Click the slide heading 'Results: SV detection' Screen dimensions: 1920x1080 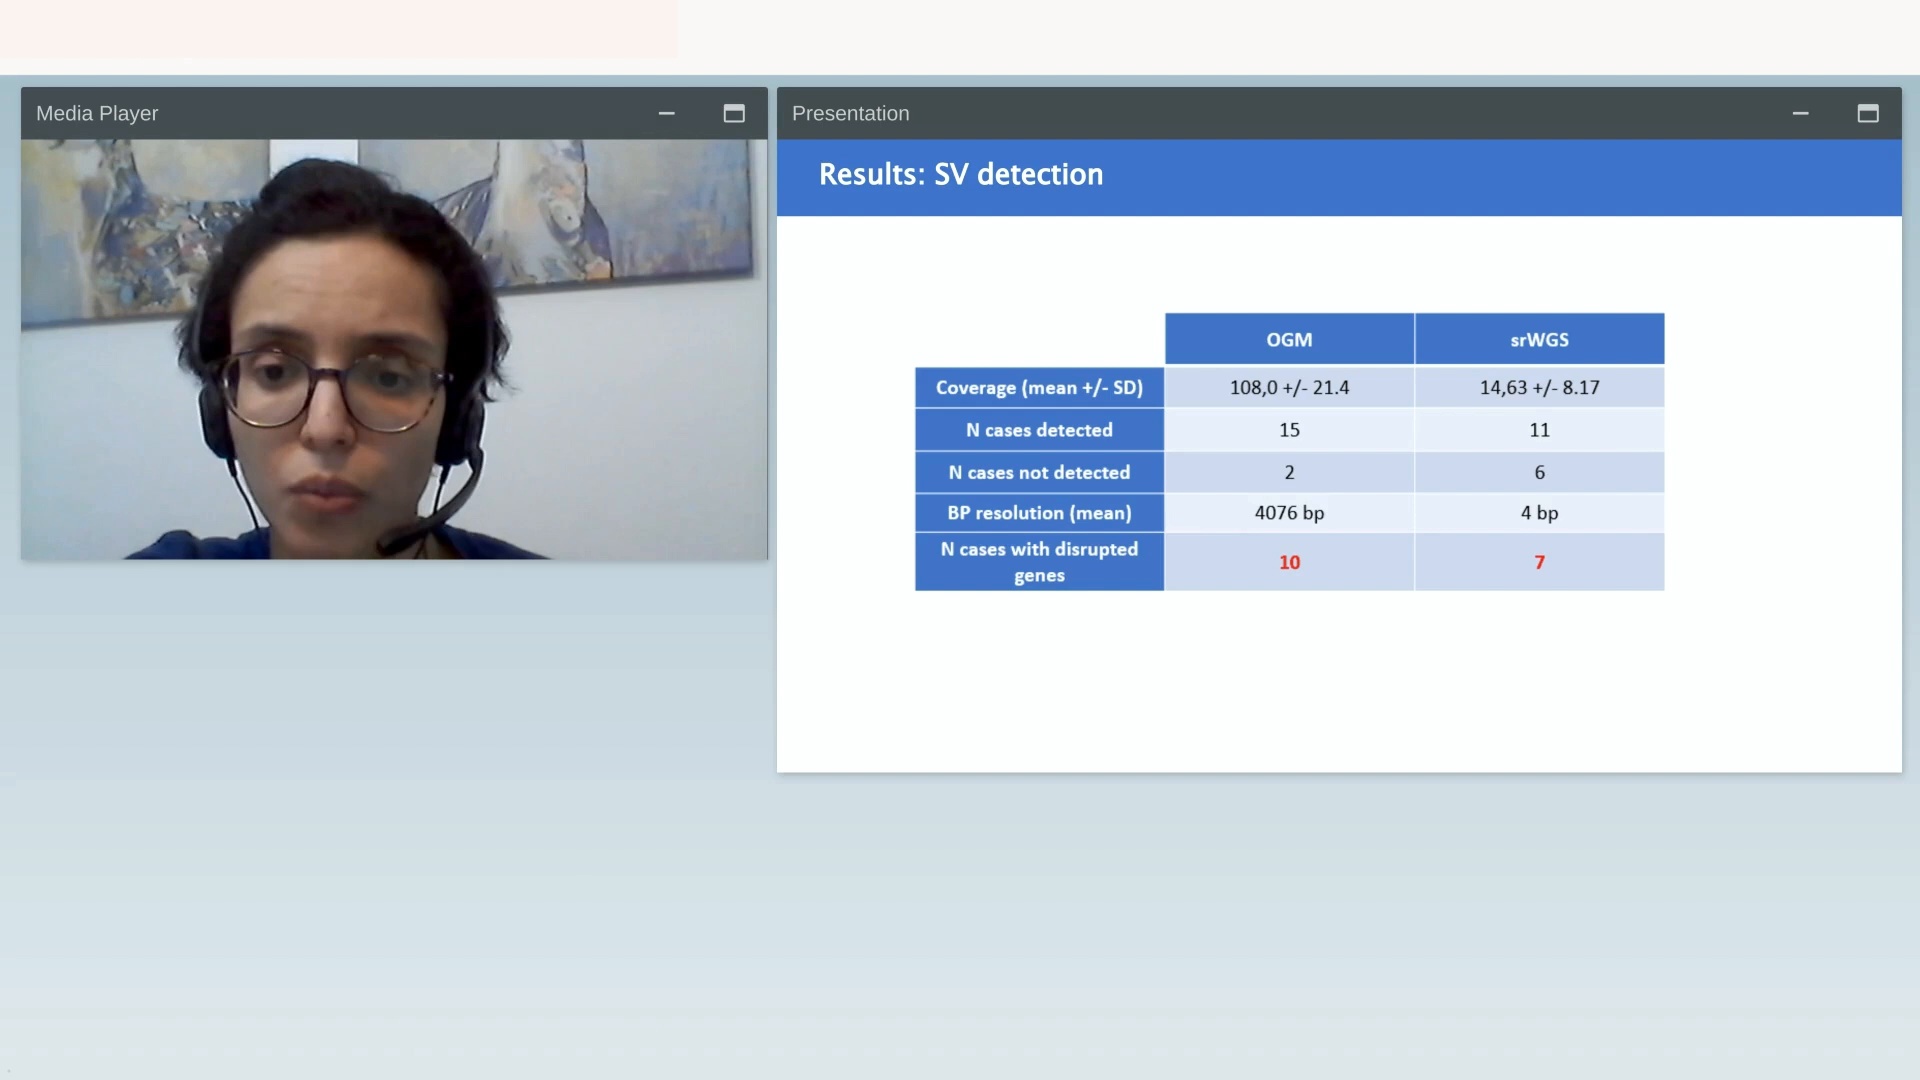(x=960, y=174)
